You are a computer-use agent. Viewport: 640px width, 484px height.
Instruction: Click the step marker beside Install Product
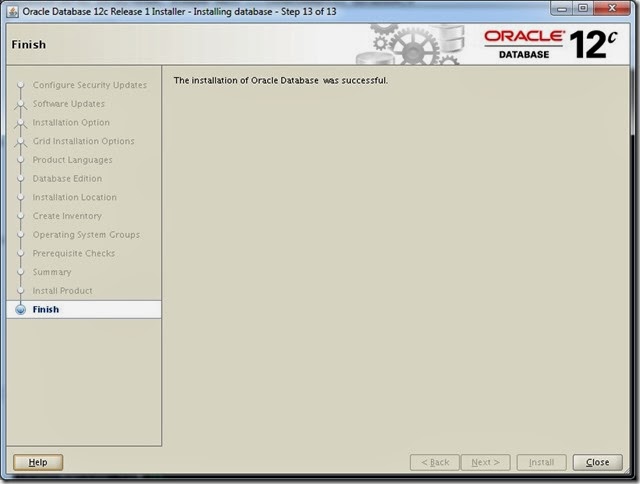coord(20,291)
